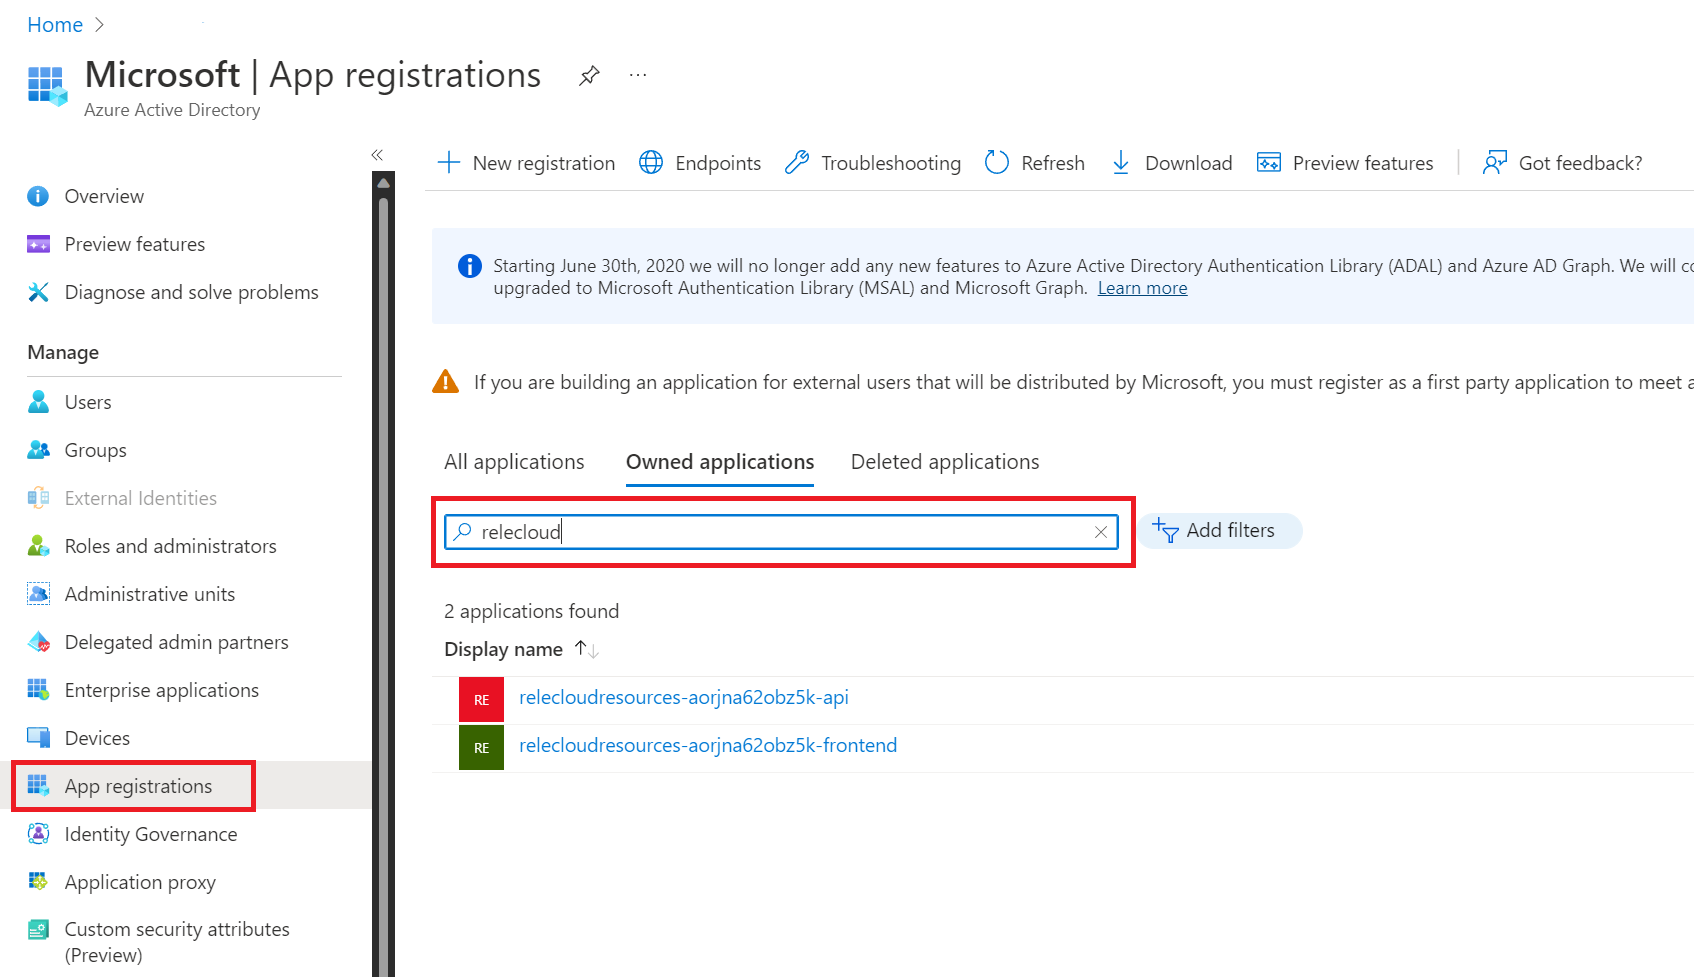Select Owned applications tab

click(x=720, y=462)
